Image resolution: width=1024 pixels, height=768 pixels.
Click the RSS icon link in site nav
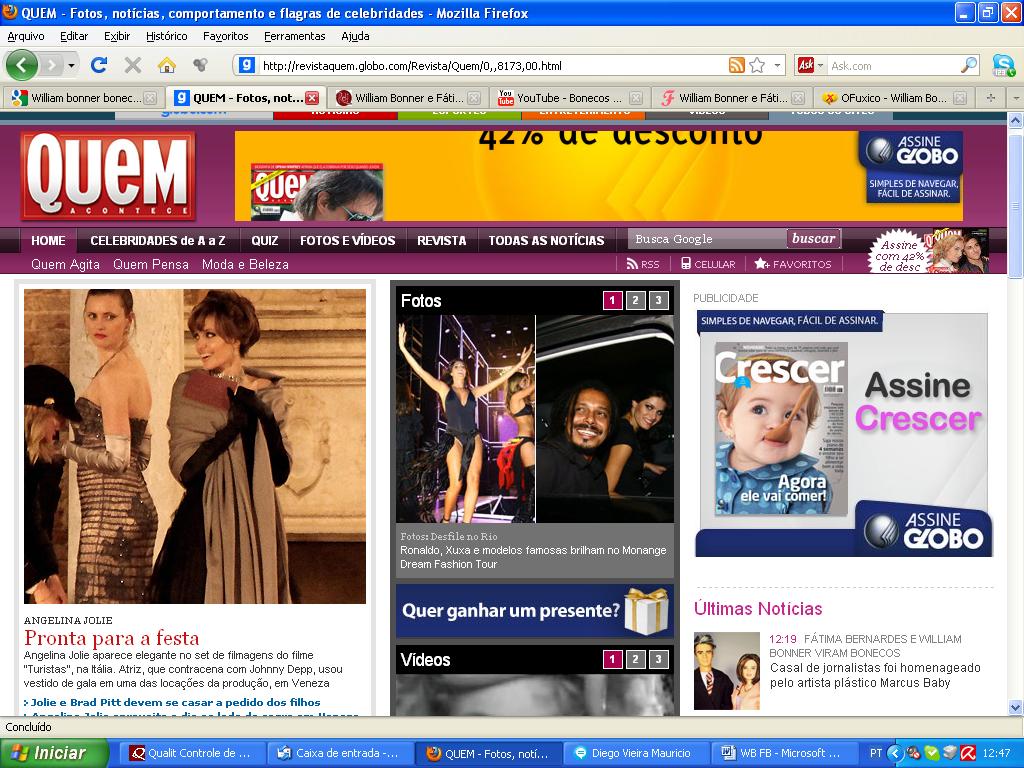point(643,264)
